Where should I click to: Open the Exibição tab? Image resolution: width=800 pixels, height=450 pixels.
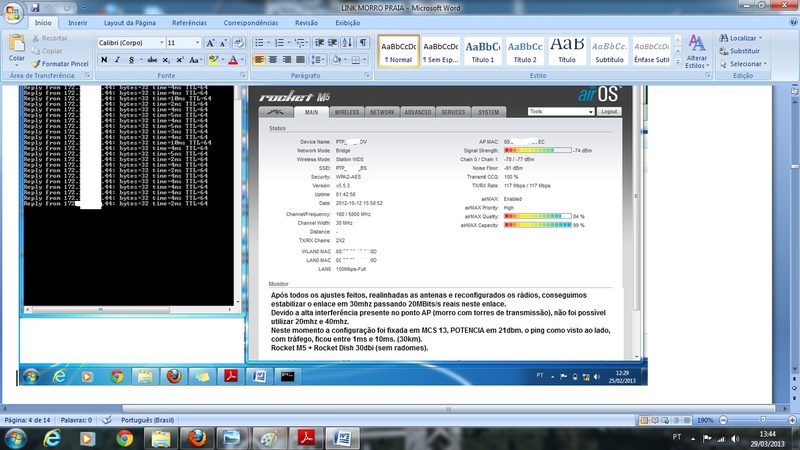tap(347, 23)
